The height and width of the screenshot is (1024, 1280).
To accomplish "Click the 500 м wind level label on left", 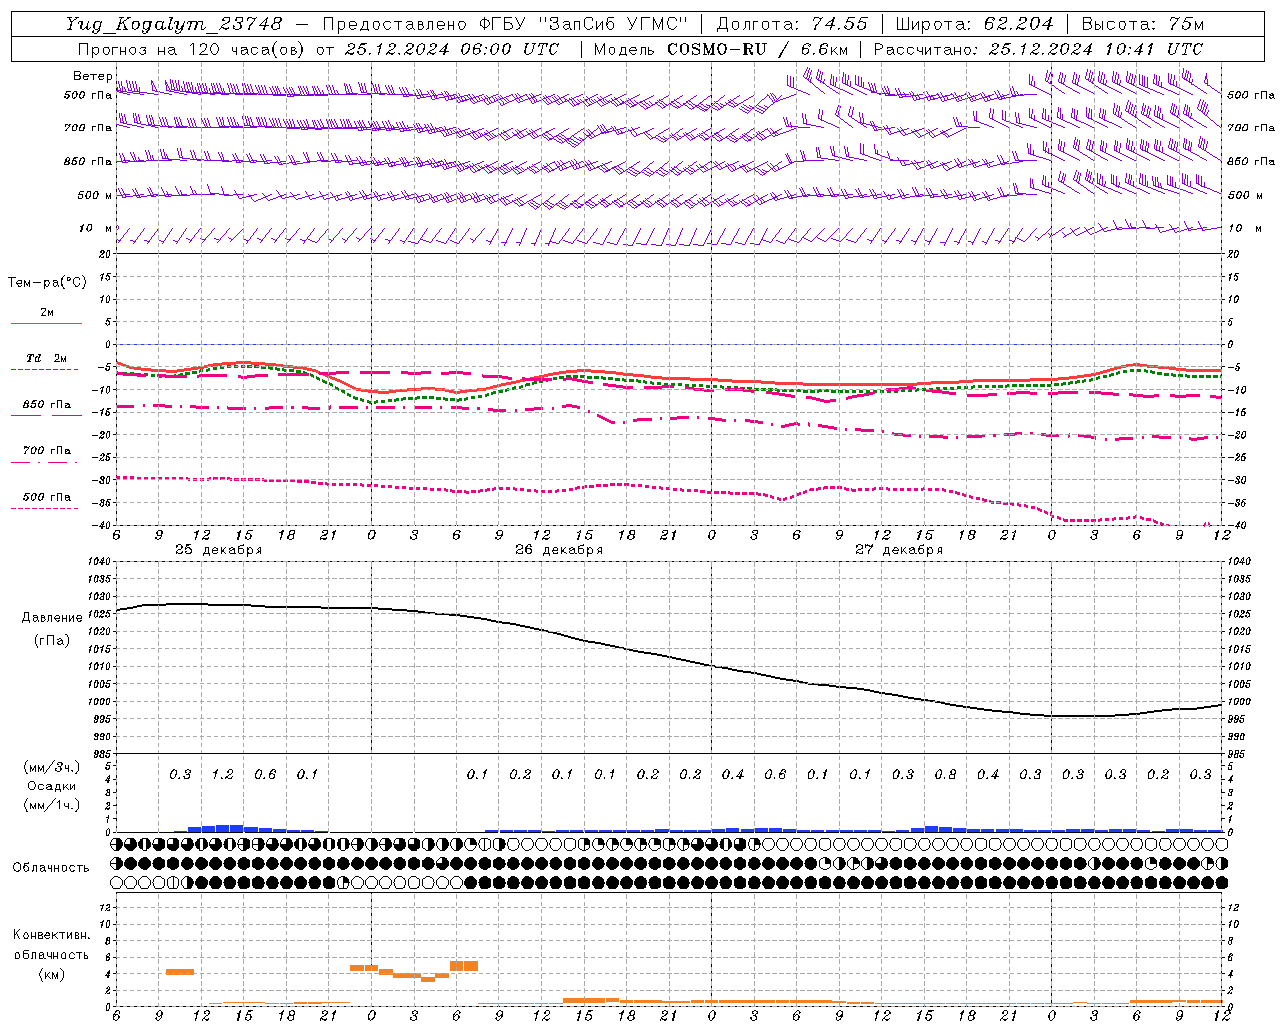I will (95, 195).
